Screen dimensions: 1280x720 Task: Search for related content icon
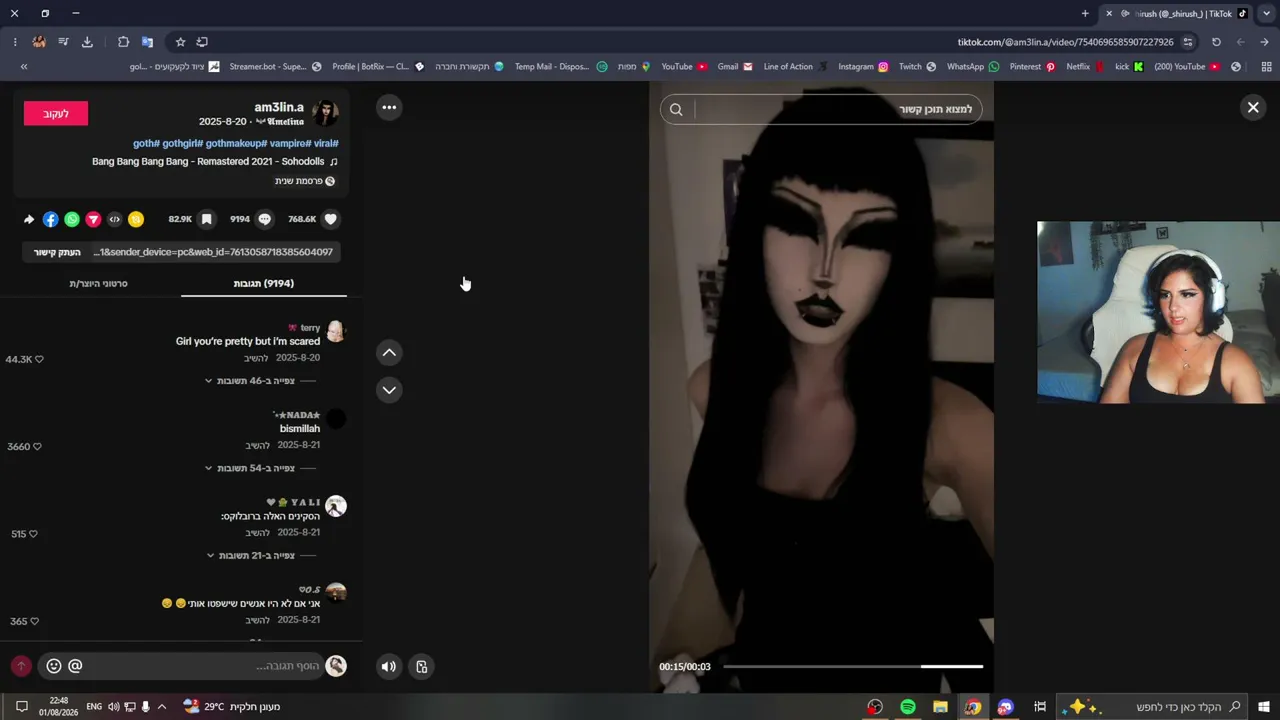point(676,110)
